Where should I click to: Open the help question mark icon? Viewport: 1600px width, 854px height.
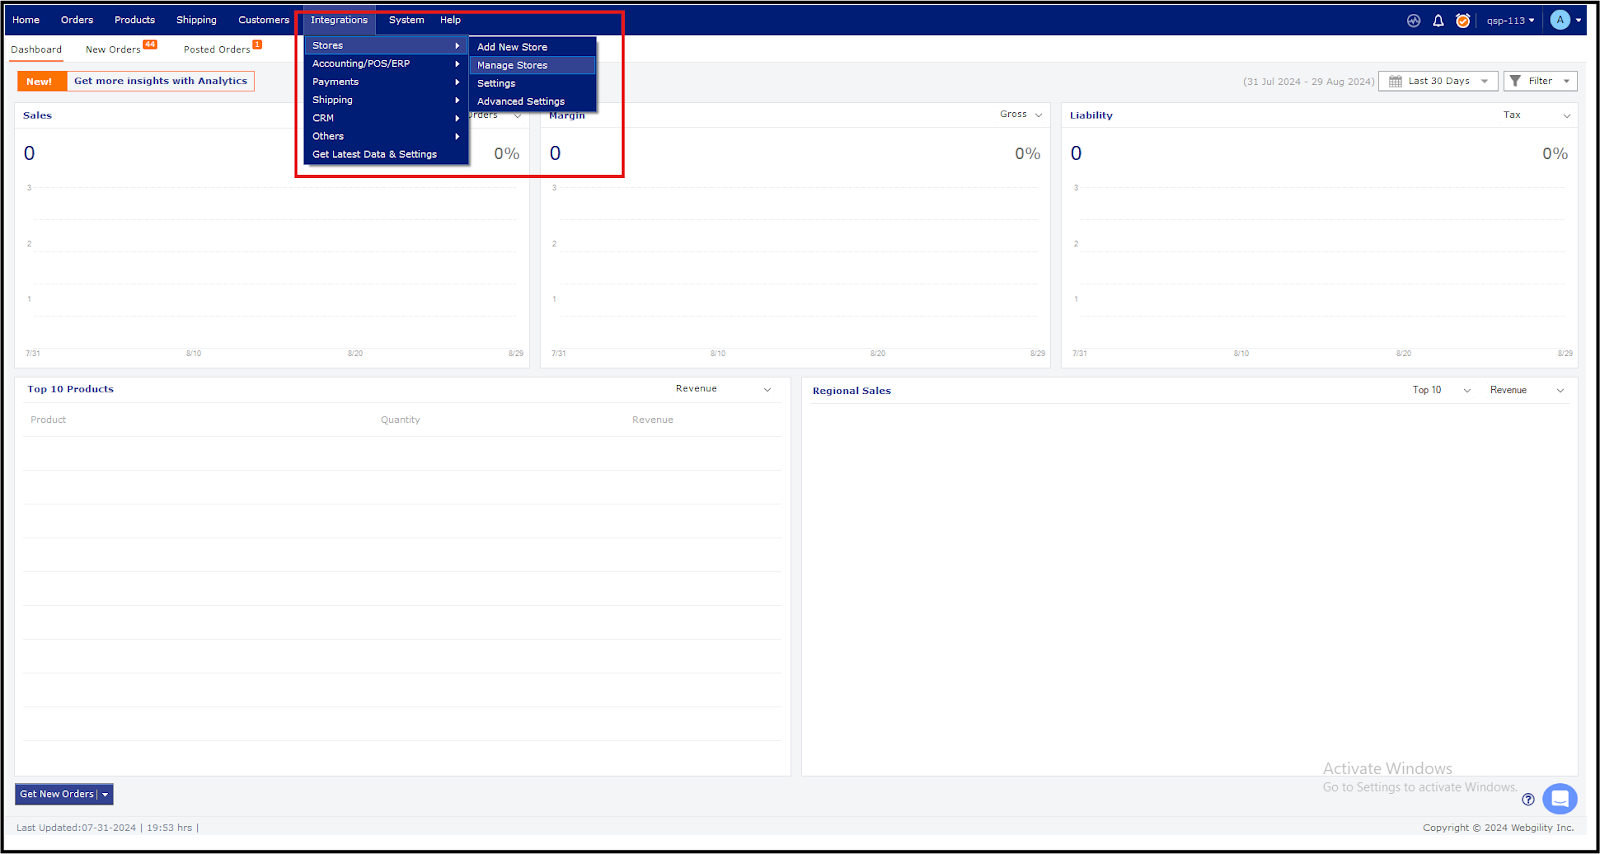[x=1528, y=799]
